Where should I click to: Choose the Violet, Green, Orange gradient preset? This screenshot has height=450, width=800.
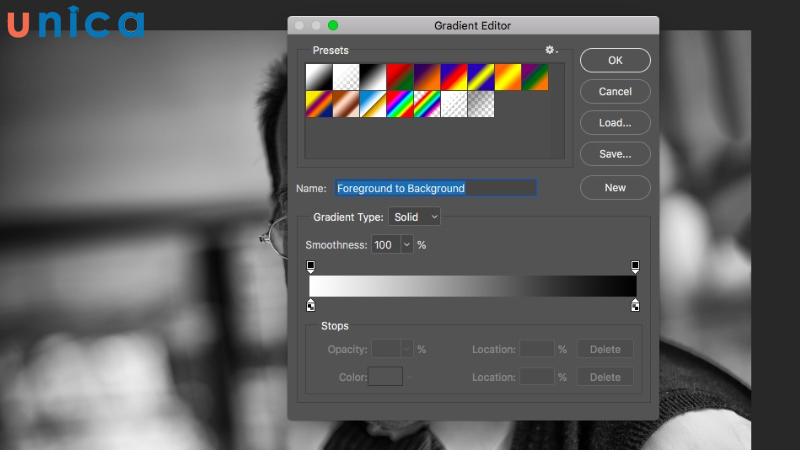coord(535,77)
